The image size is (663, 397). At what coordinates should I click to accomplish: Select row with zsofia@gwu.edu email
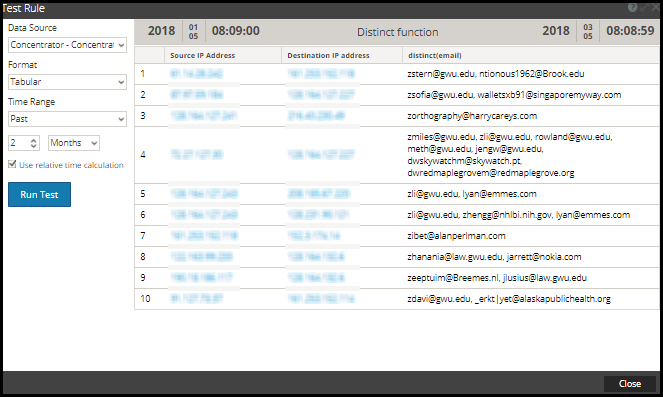(x=397, y=95)
